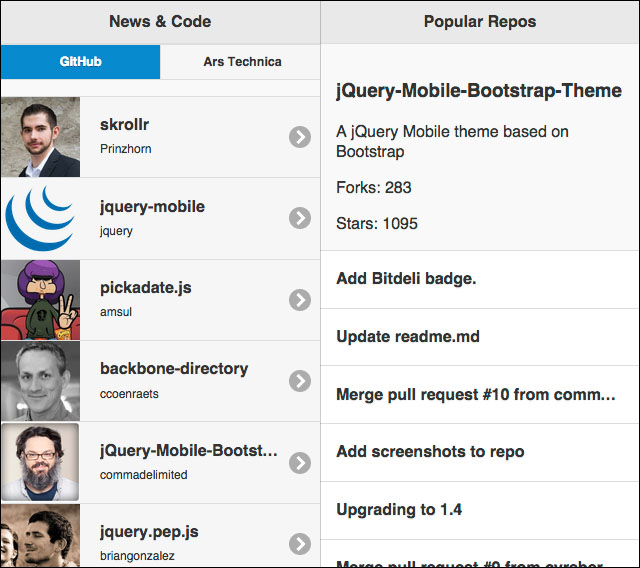Open the chevron arrow for backbone-directory
The height and width of the screenshot is (568, 640).
[300, 381]
